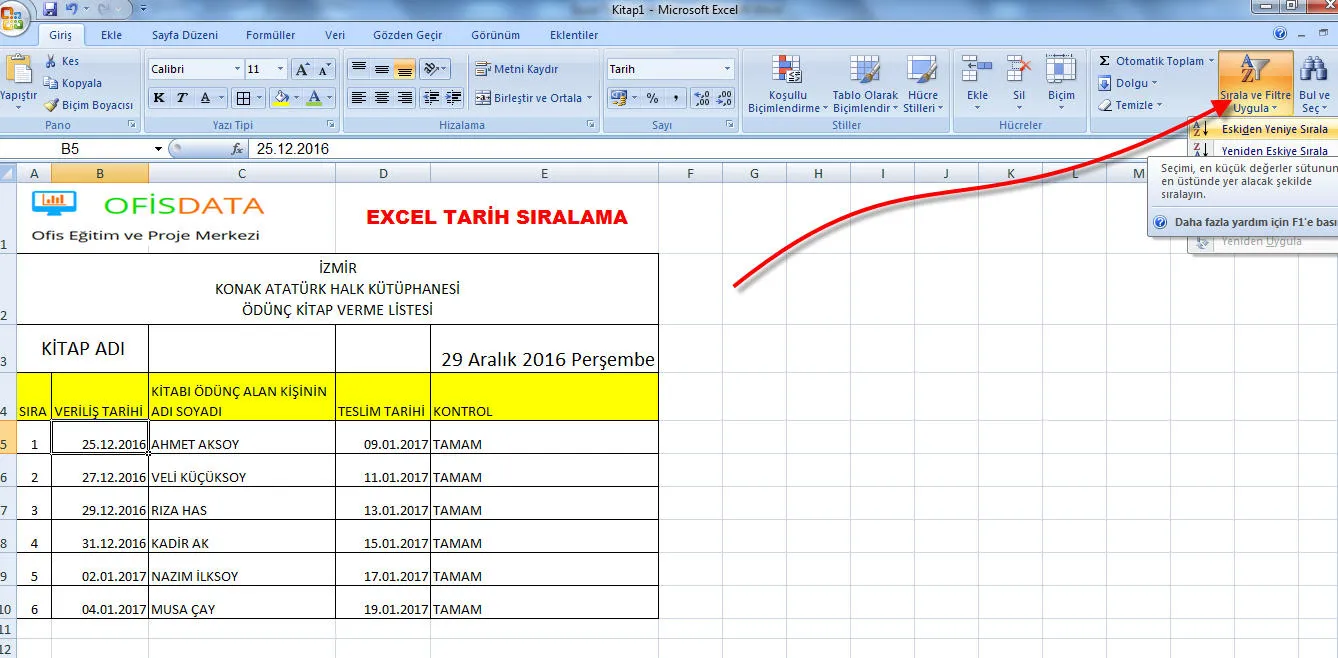Toggle italic (T) formatting

pos(182,98)
